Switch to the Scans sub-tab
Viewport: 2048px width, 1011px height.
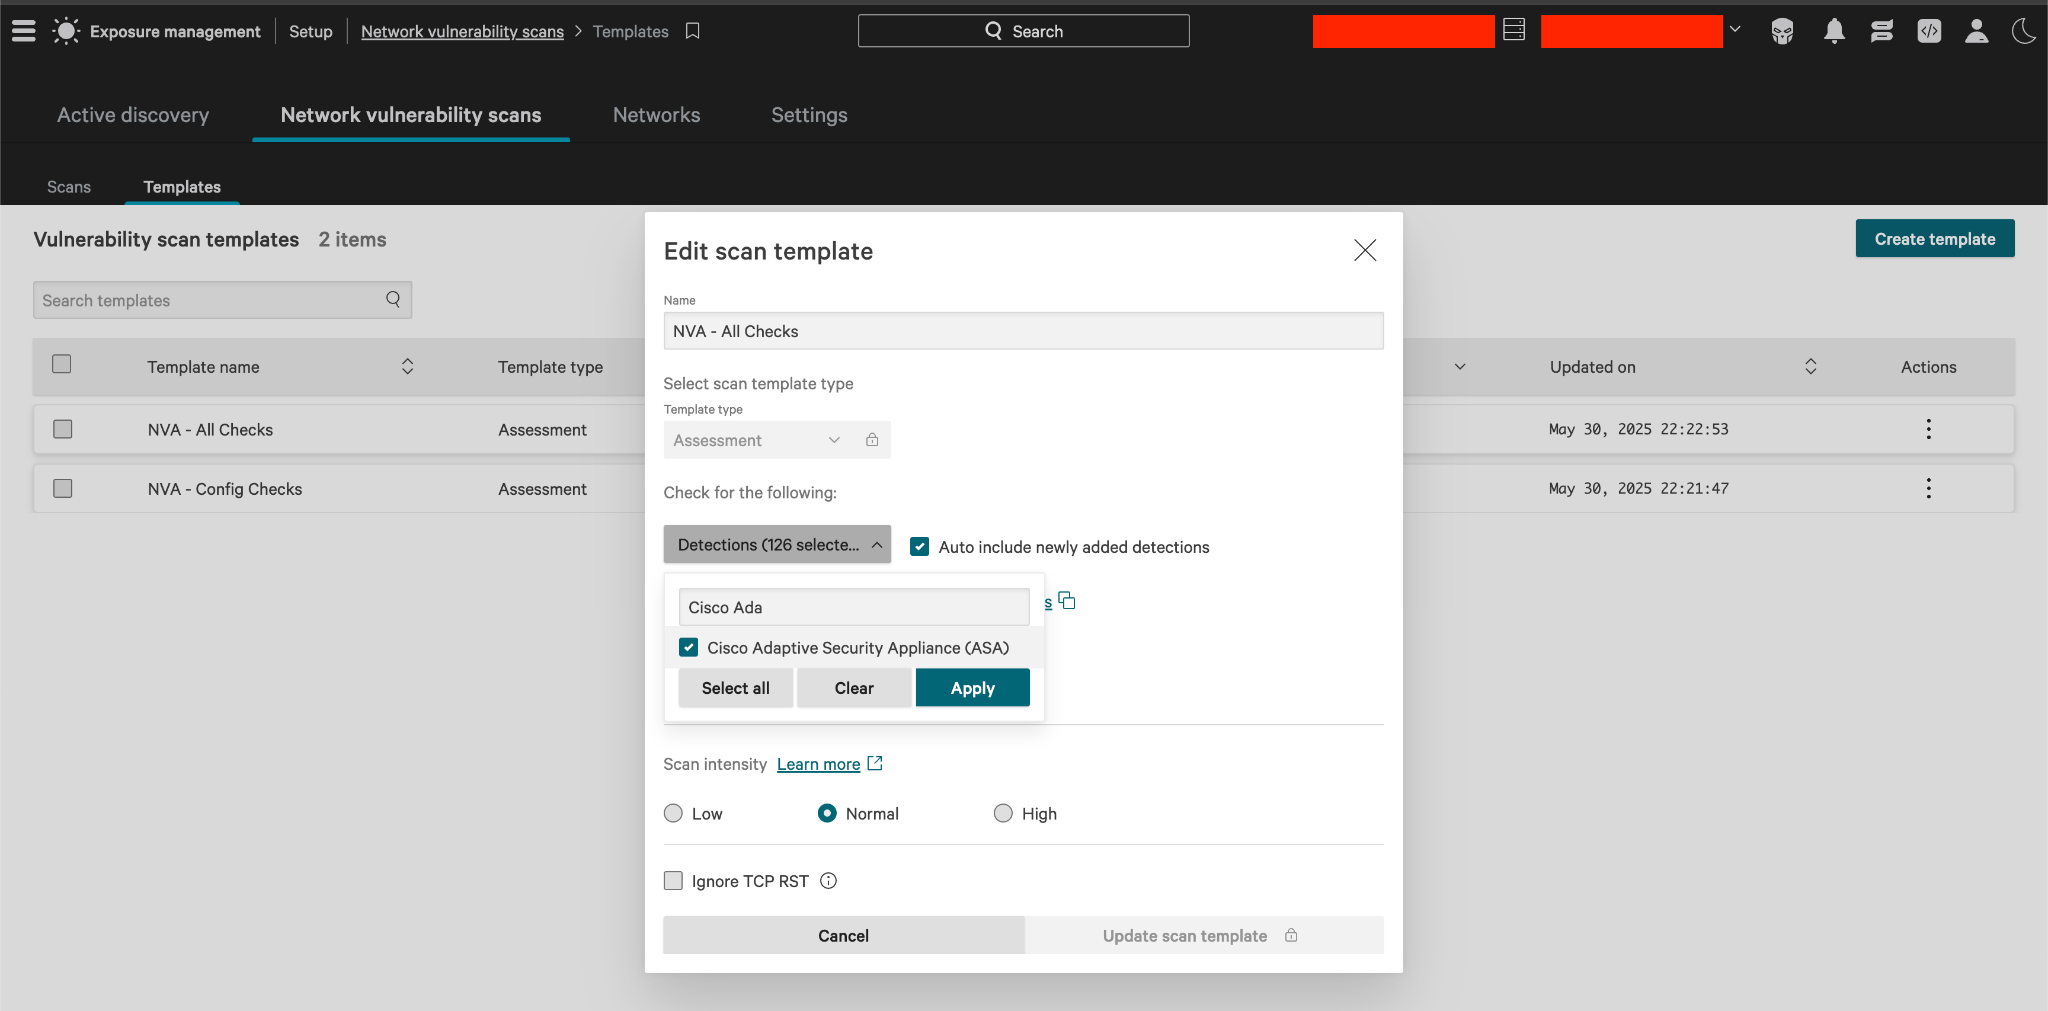point(69,187)
